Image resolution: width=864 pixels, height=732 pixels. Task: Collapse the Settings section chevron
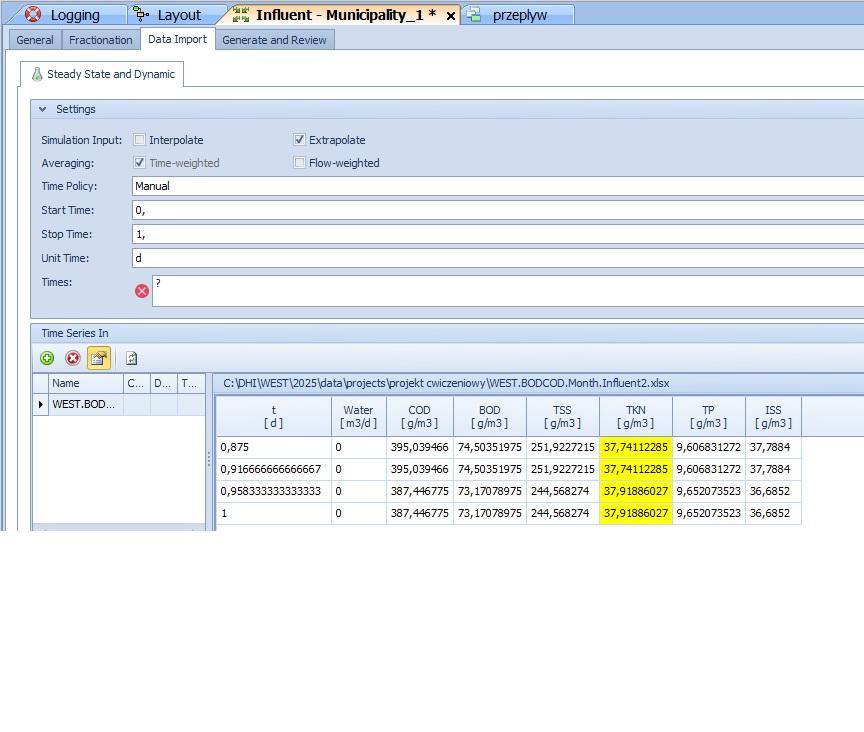pos(43,109)
